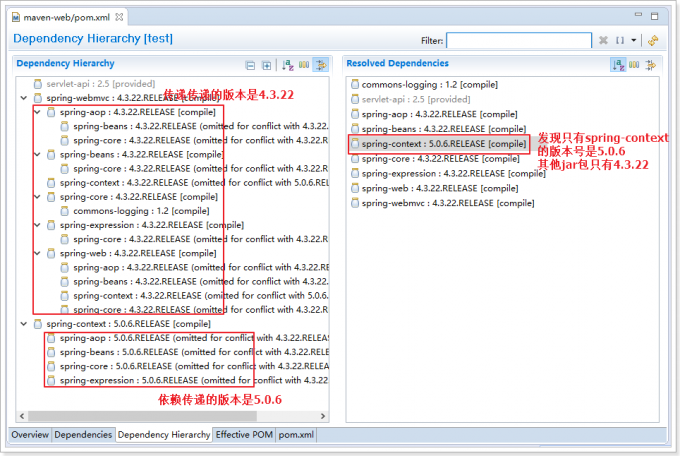Click the brackets icon next to filter
Viewport: 680px width, 456px height.
point(621,41)
